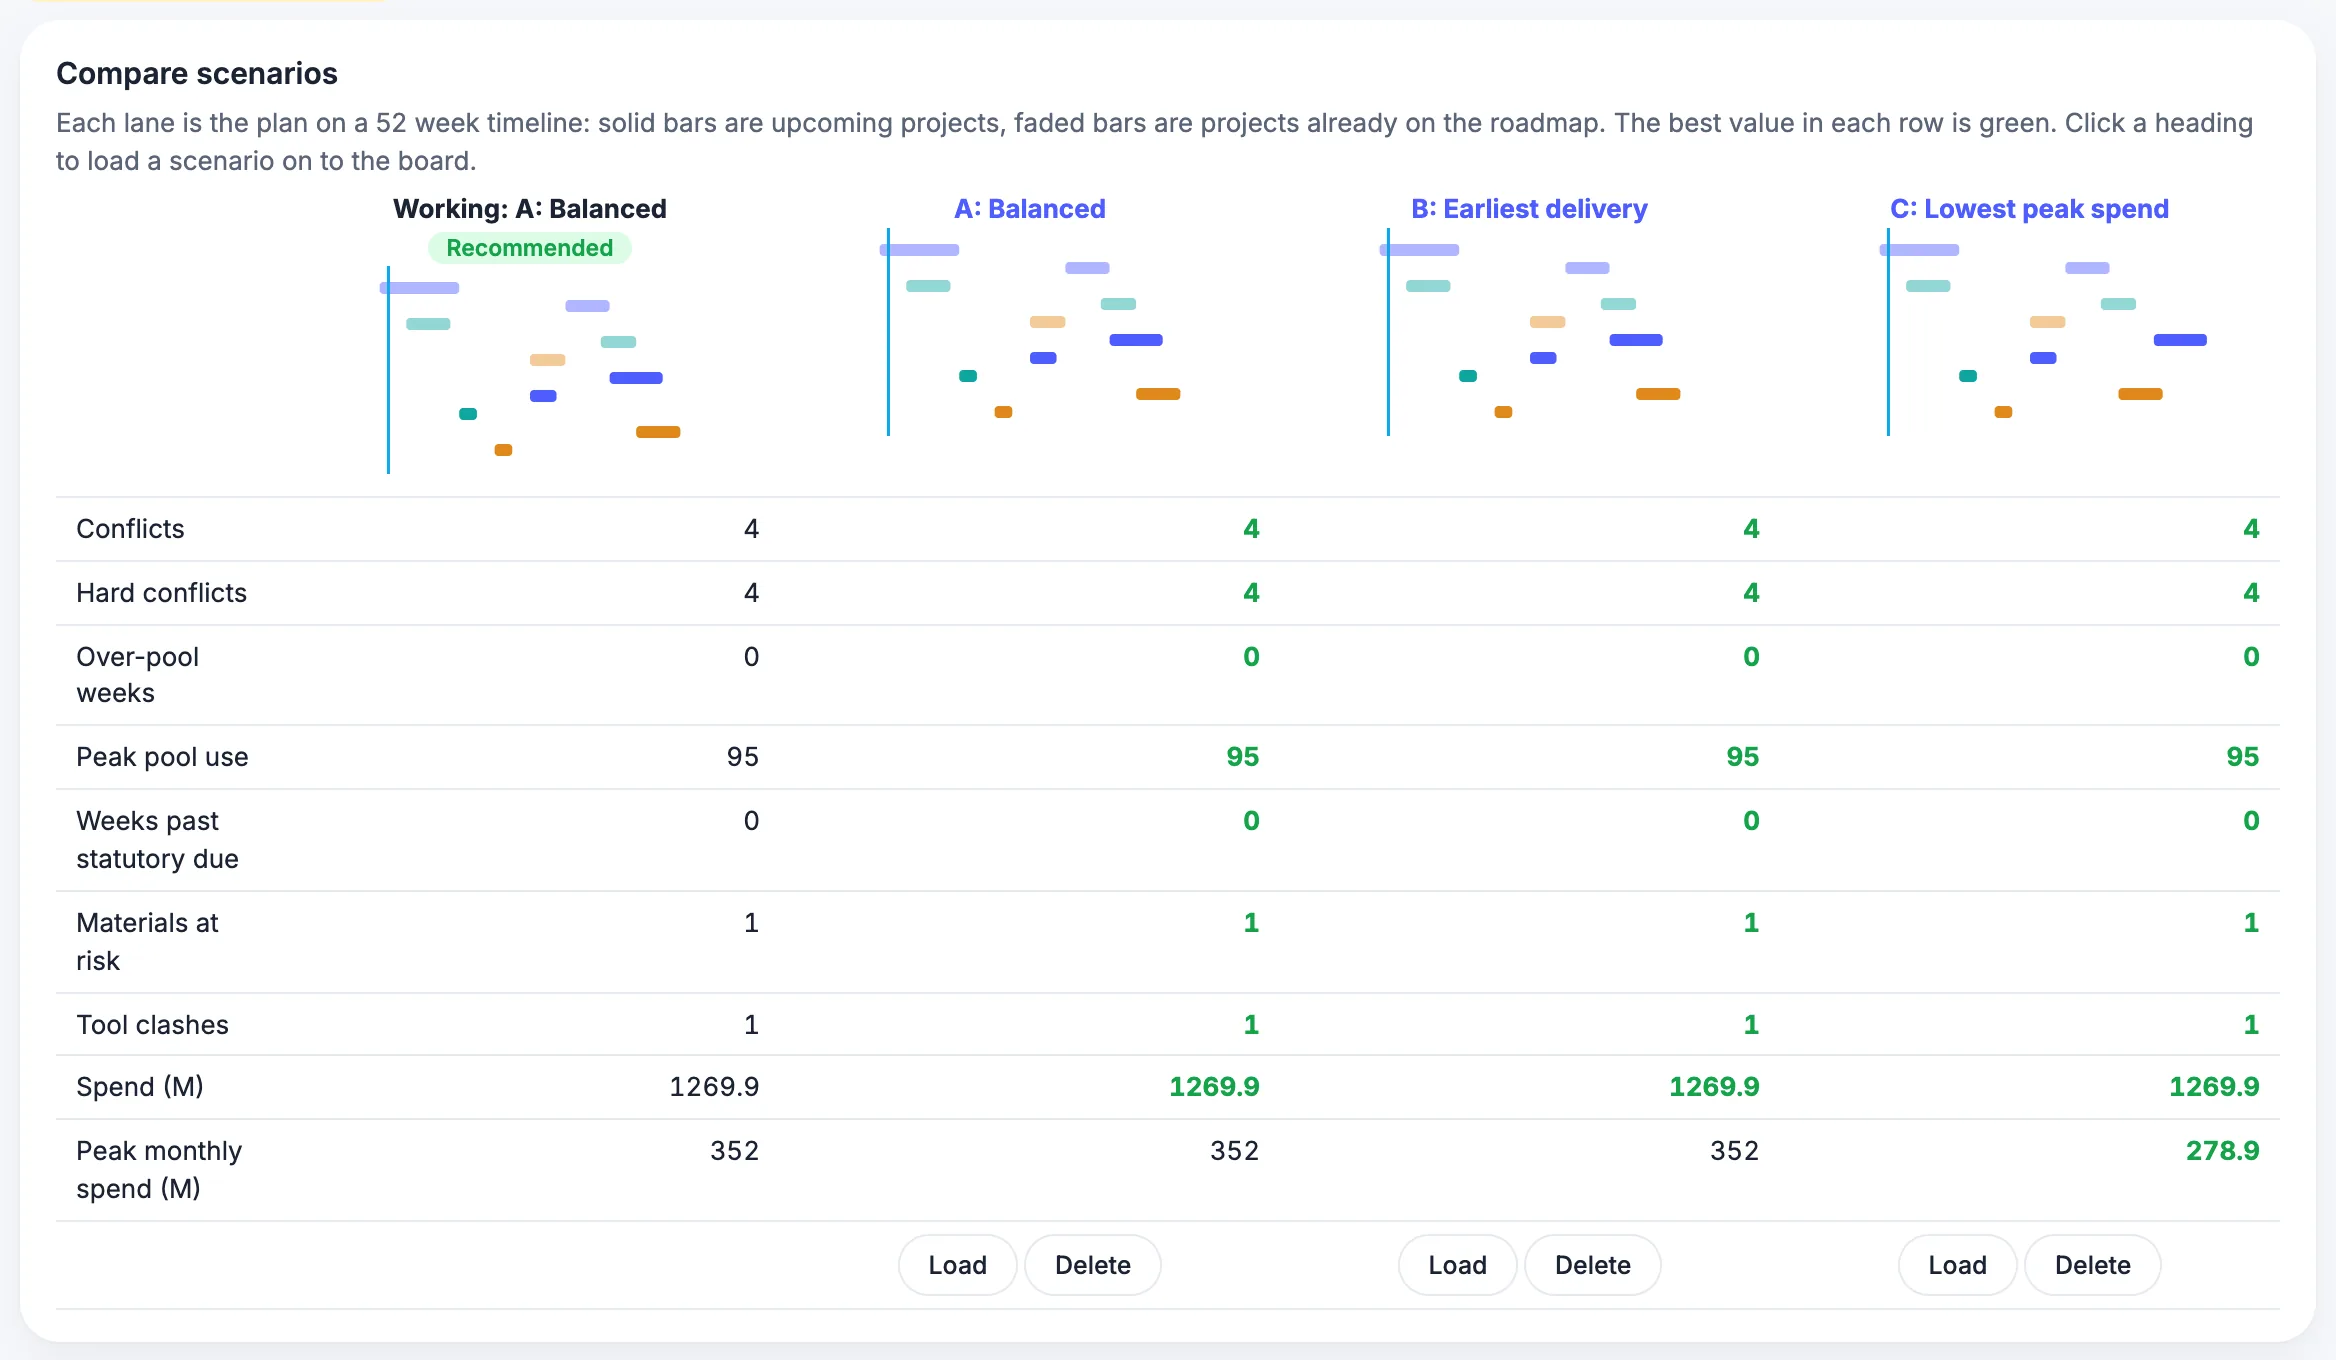Viewport: 2336px width, 1360px height.
Task: Click the Spend (M) row label
Action: coord(140,1087)
